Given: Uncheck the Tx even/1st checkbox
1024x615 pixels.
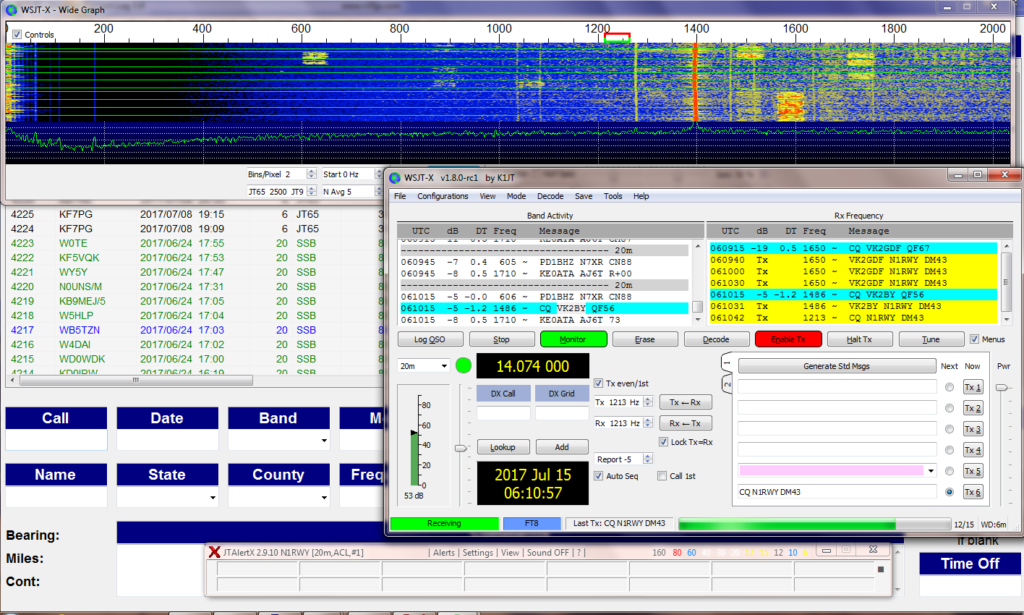Looking at the screenshot, I should pos(598,383).
